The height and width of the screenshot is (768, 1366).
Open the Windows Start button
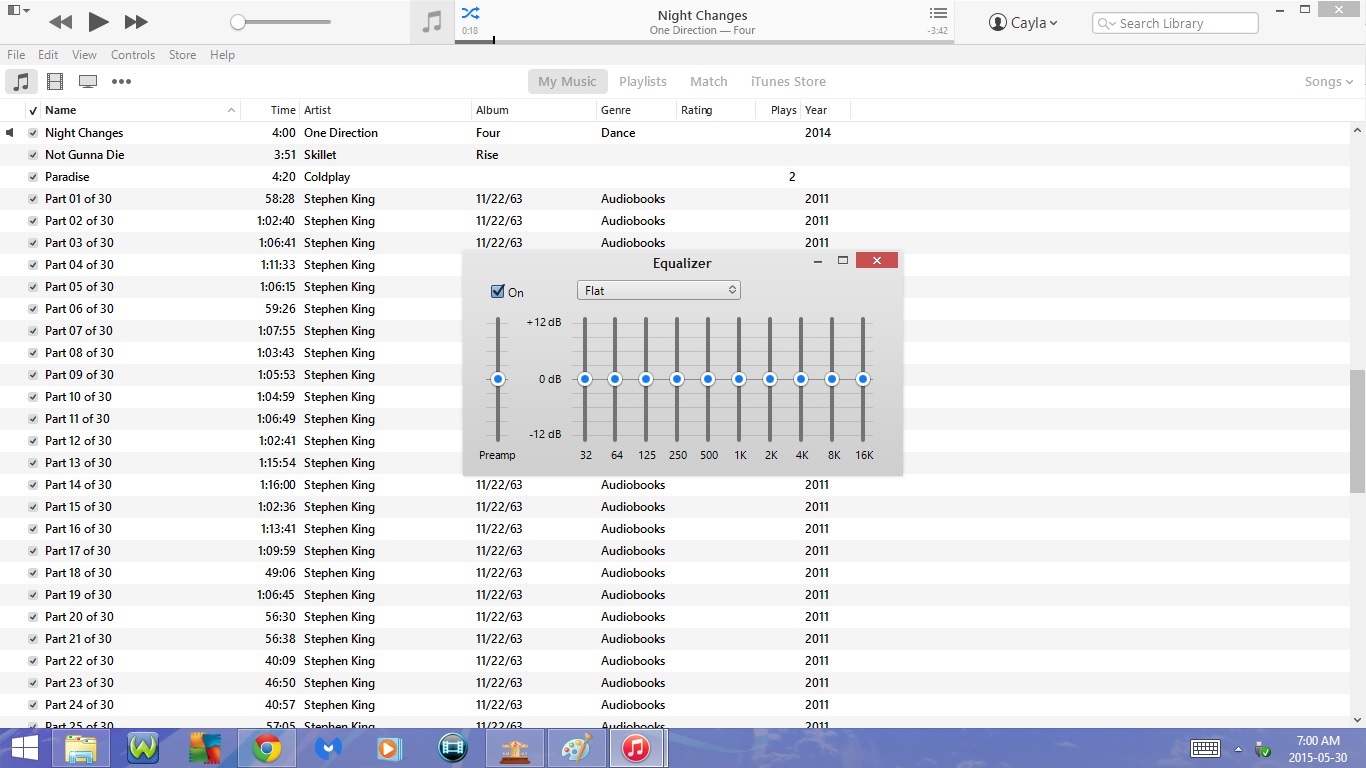pos(25,748)
